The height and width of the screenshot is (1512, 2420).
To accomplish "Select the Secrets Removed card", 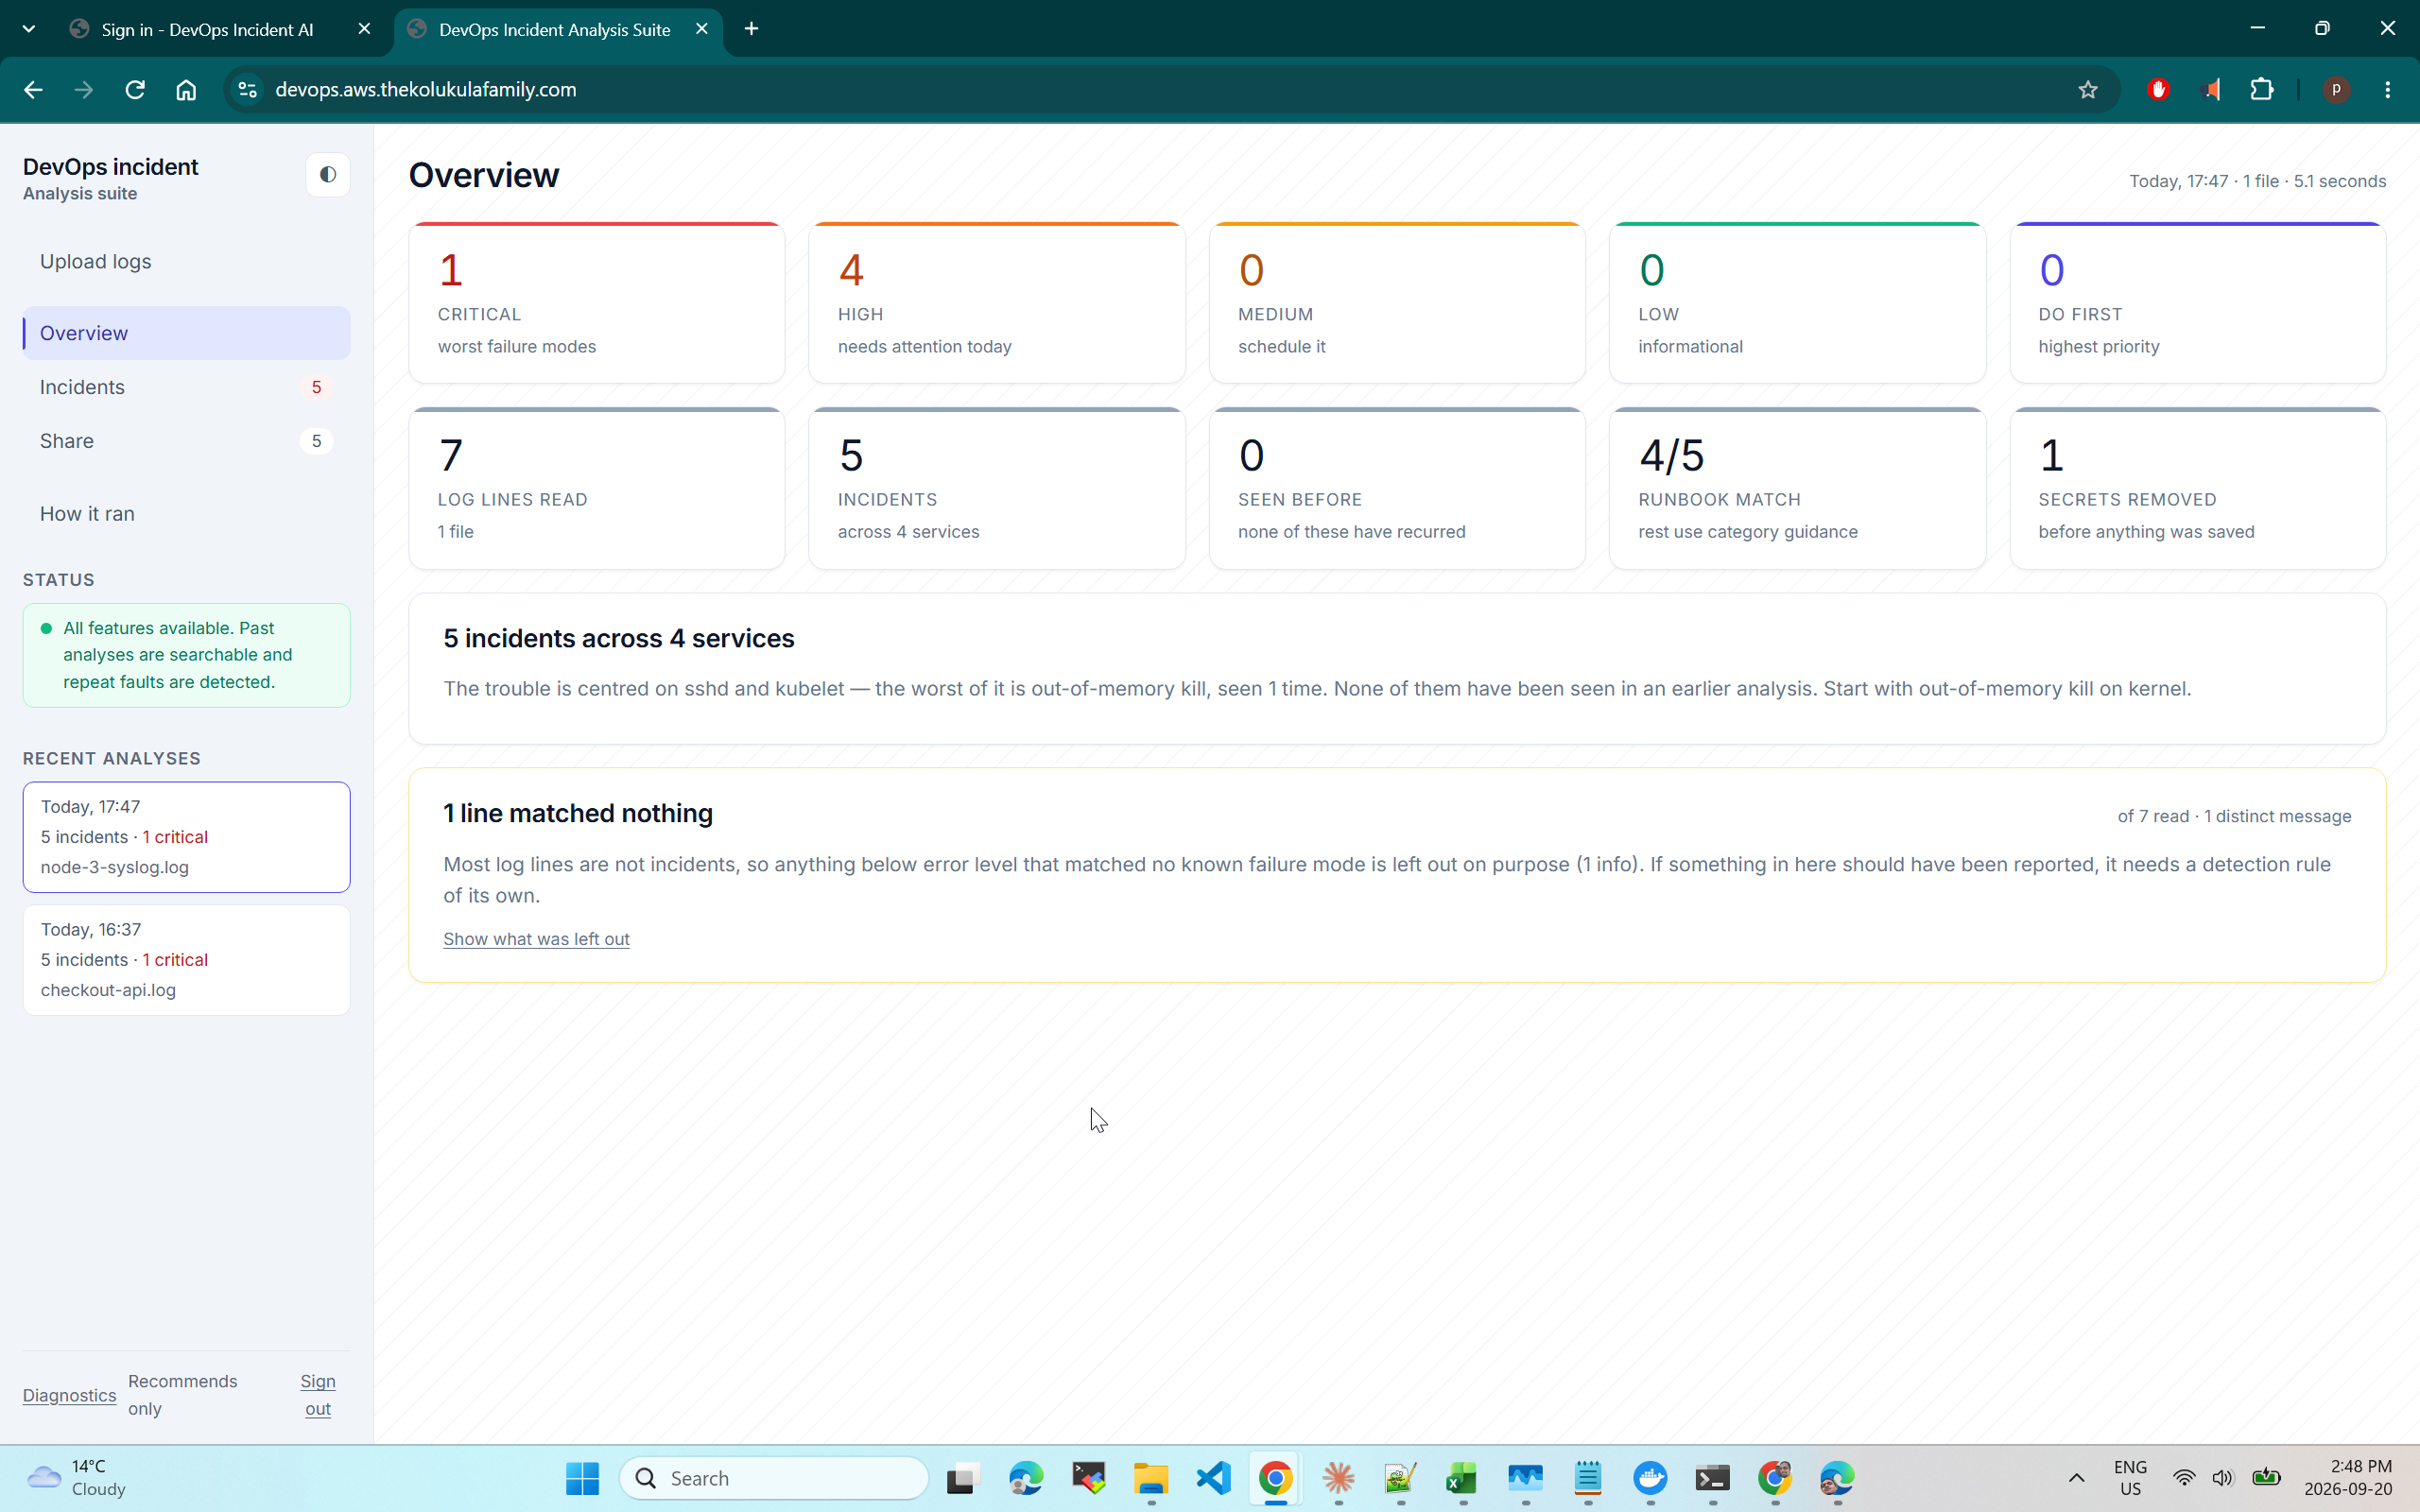I will (x=2197, y=488).
